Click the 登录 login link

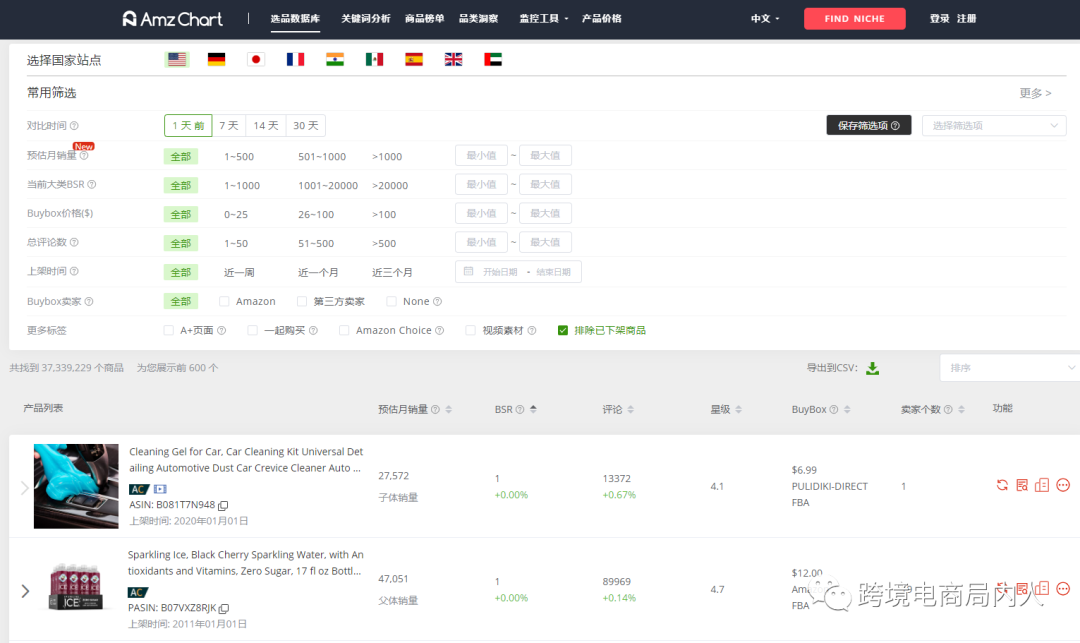click(x=939, y=19)
